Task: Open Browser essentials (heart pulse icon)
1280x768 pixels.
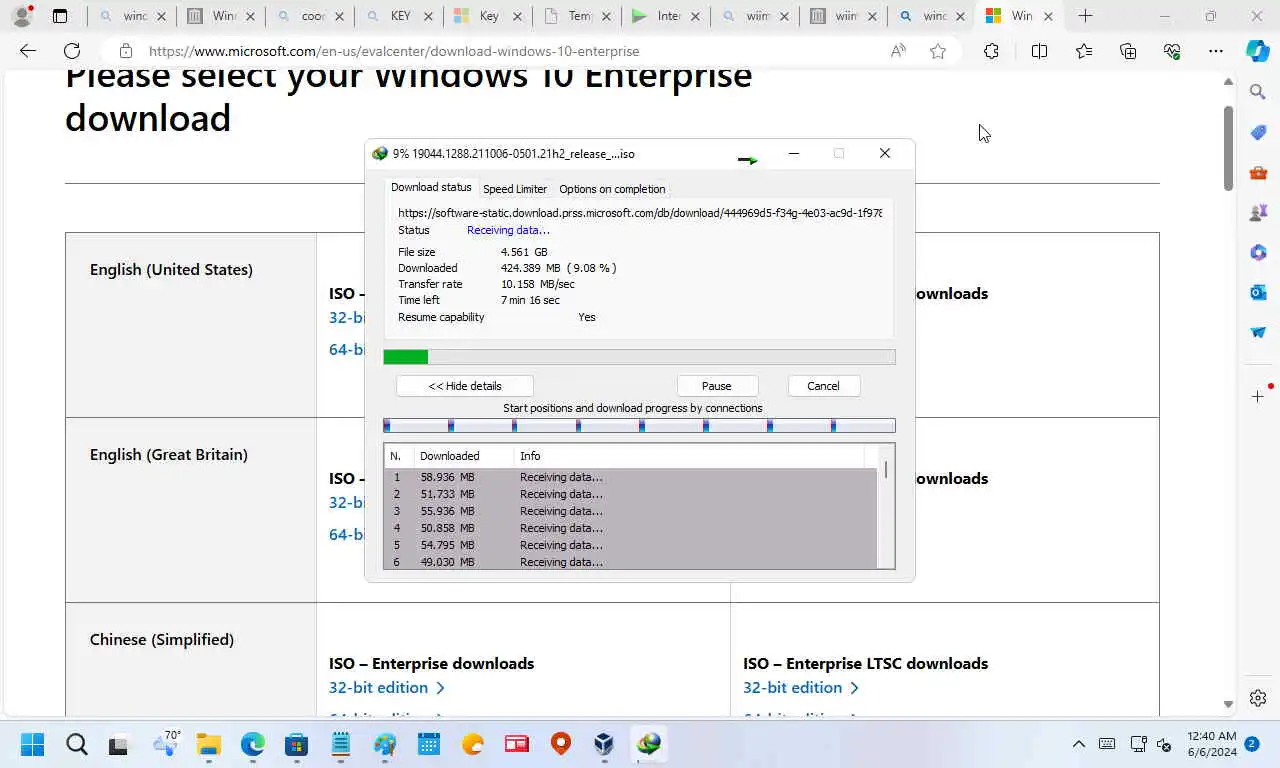Action: coord(1172,51)
